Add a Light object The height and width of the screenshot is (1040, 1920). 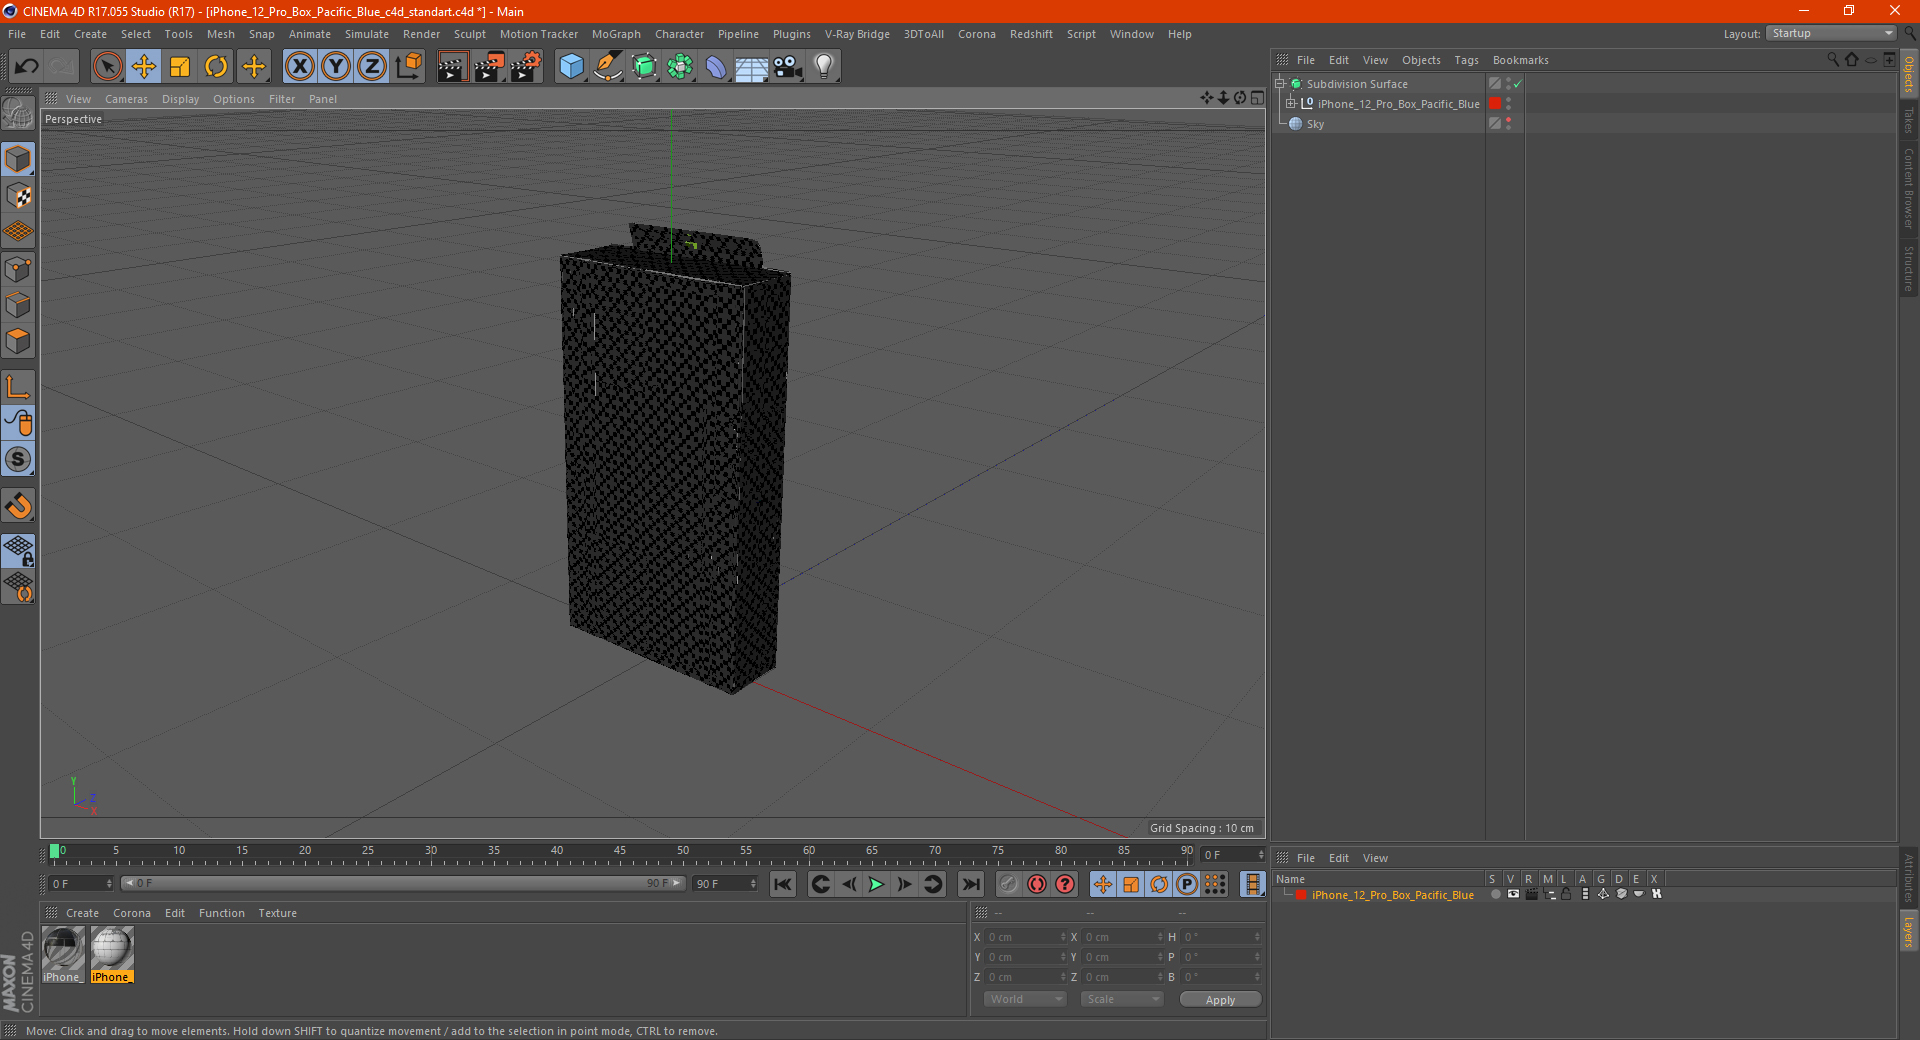824,67
